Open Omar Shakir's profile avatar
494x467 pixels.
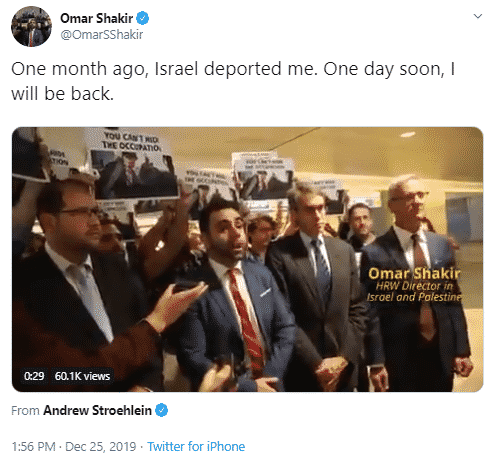(31, 26)
